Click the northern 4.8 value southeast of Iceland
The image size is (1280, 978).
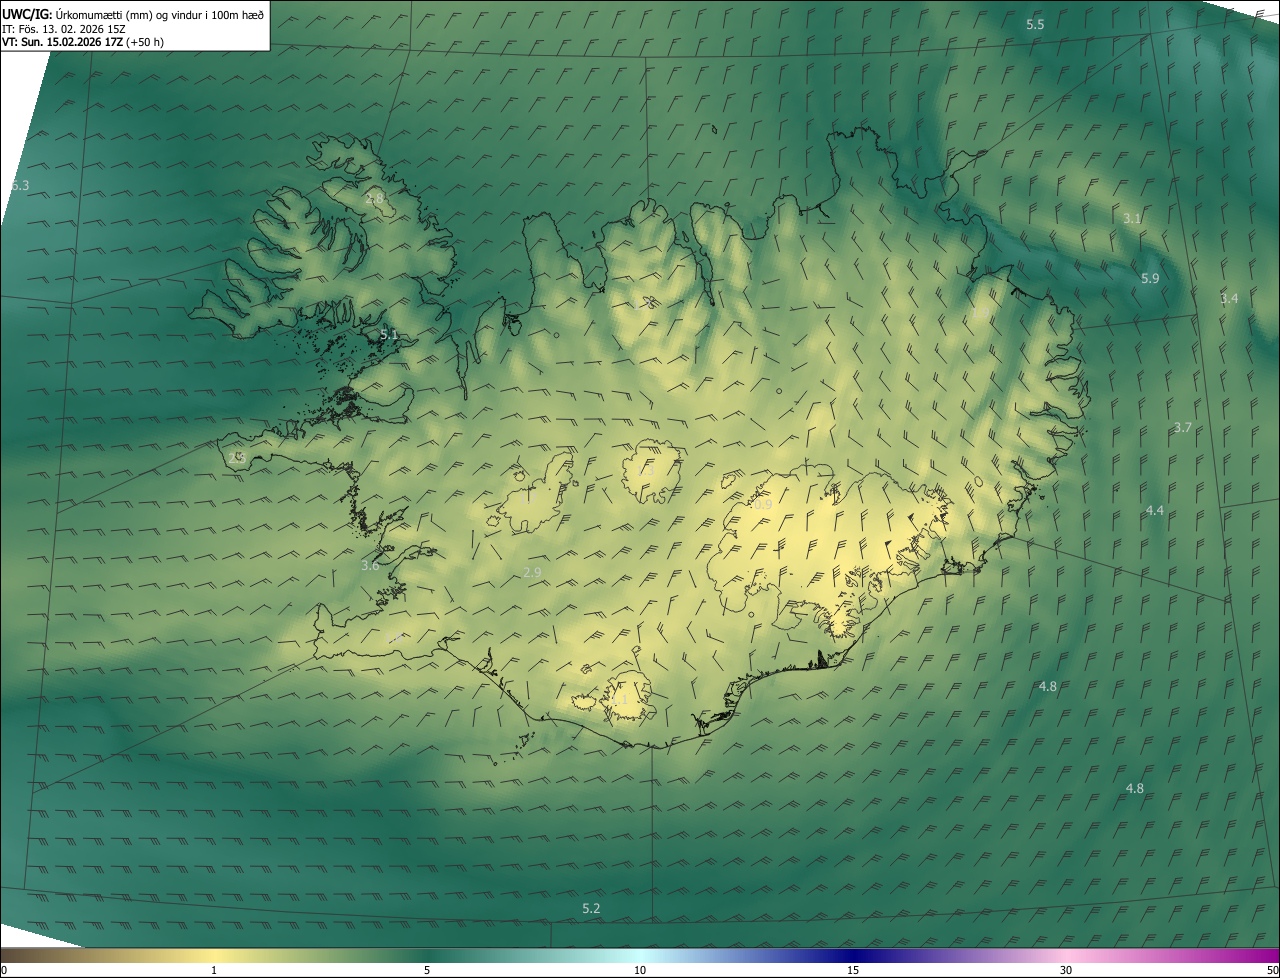click(1048, 686)
